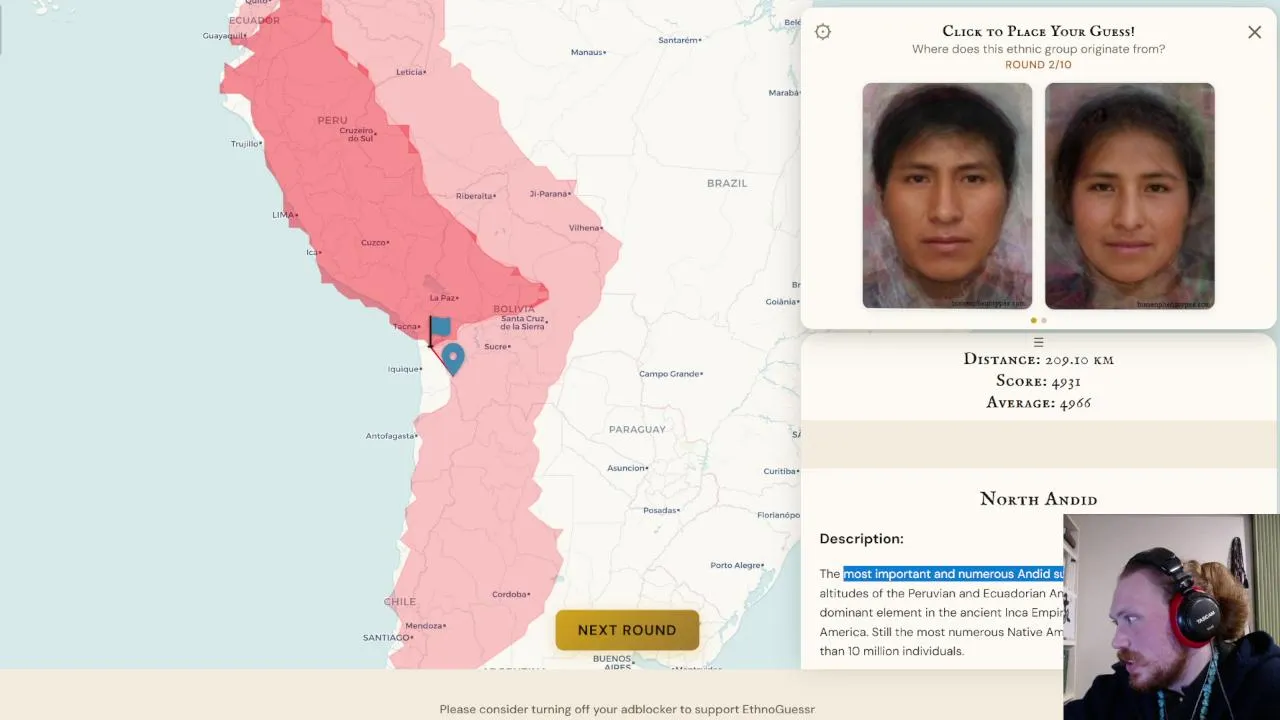This screenshot has width=1280, height=720.
Task: Click the Sucre city label
Action: click(497, 347)
